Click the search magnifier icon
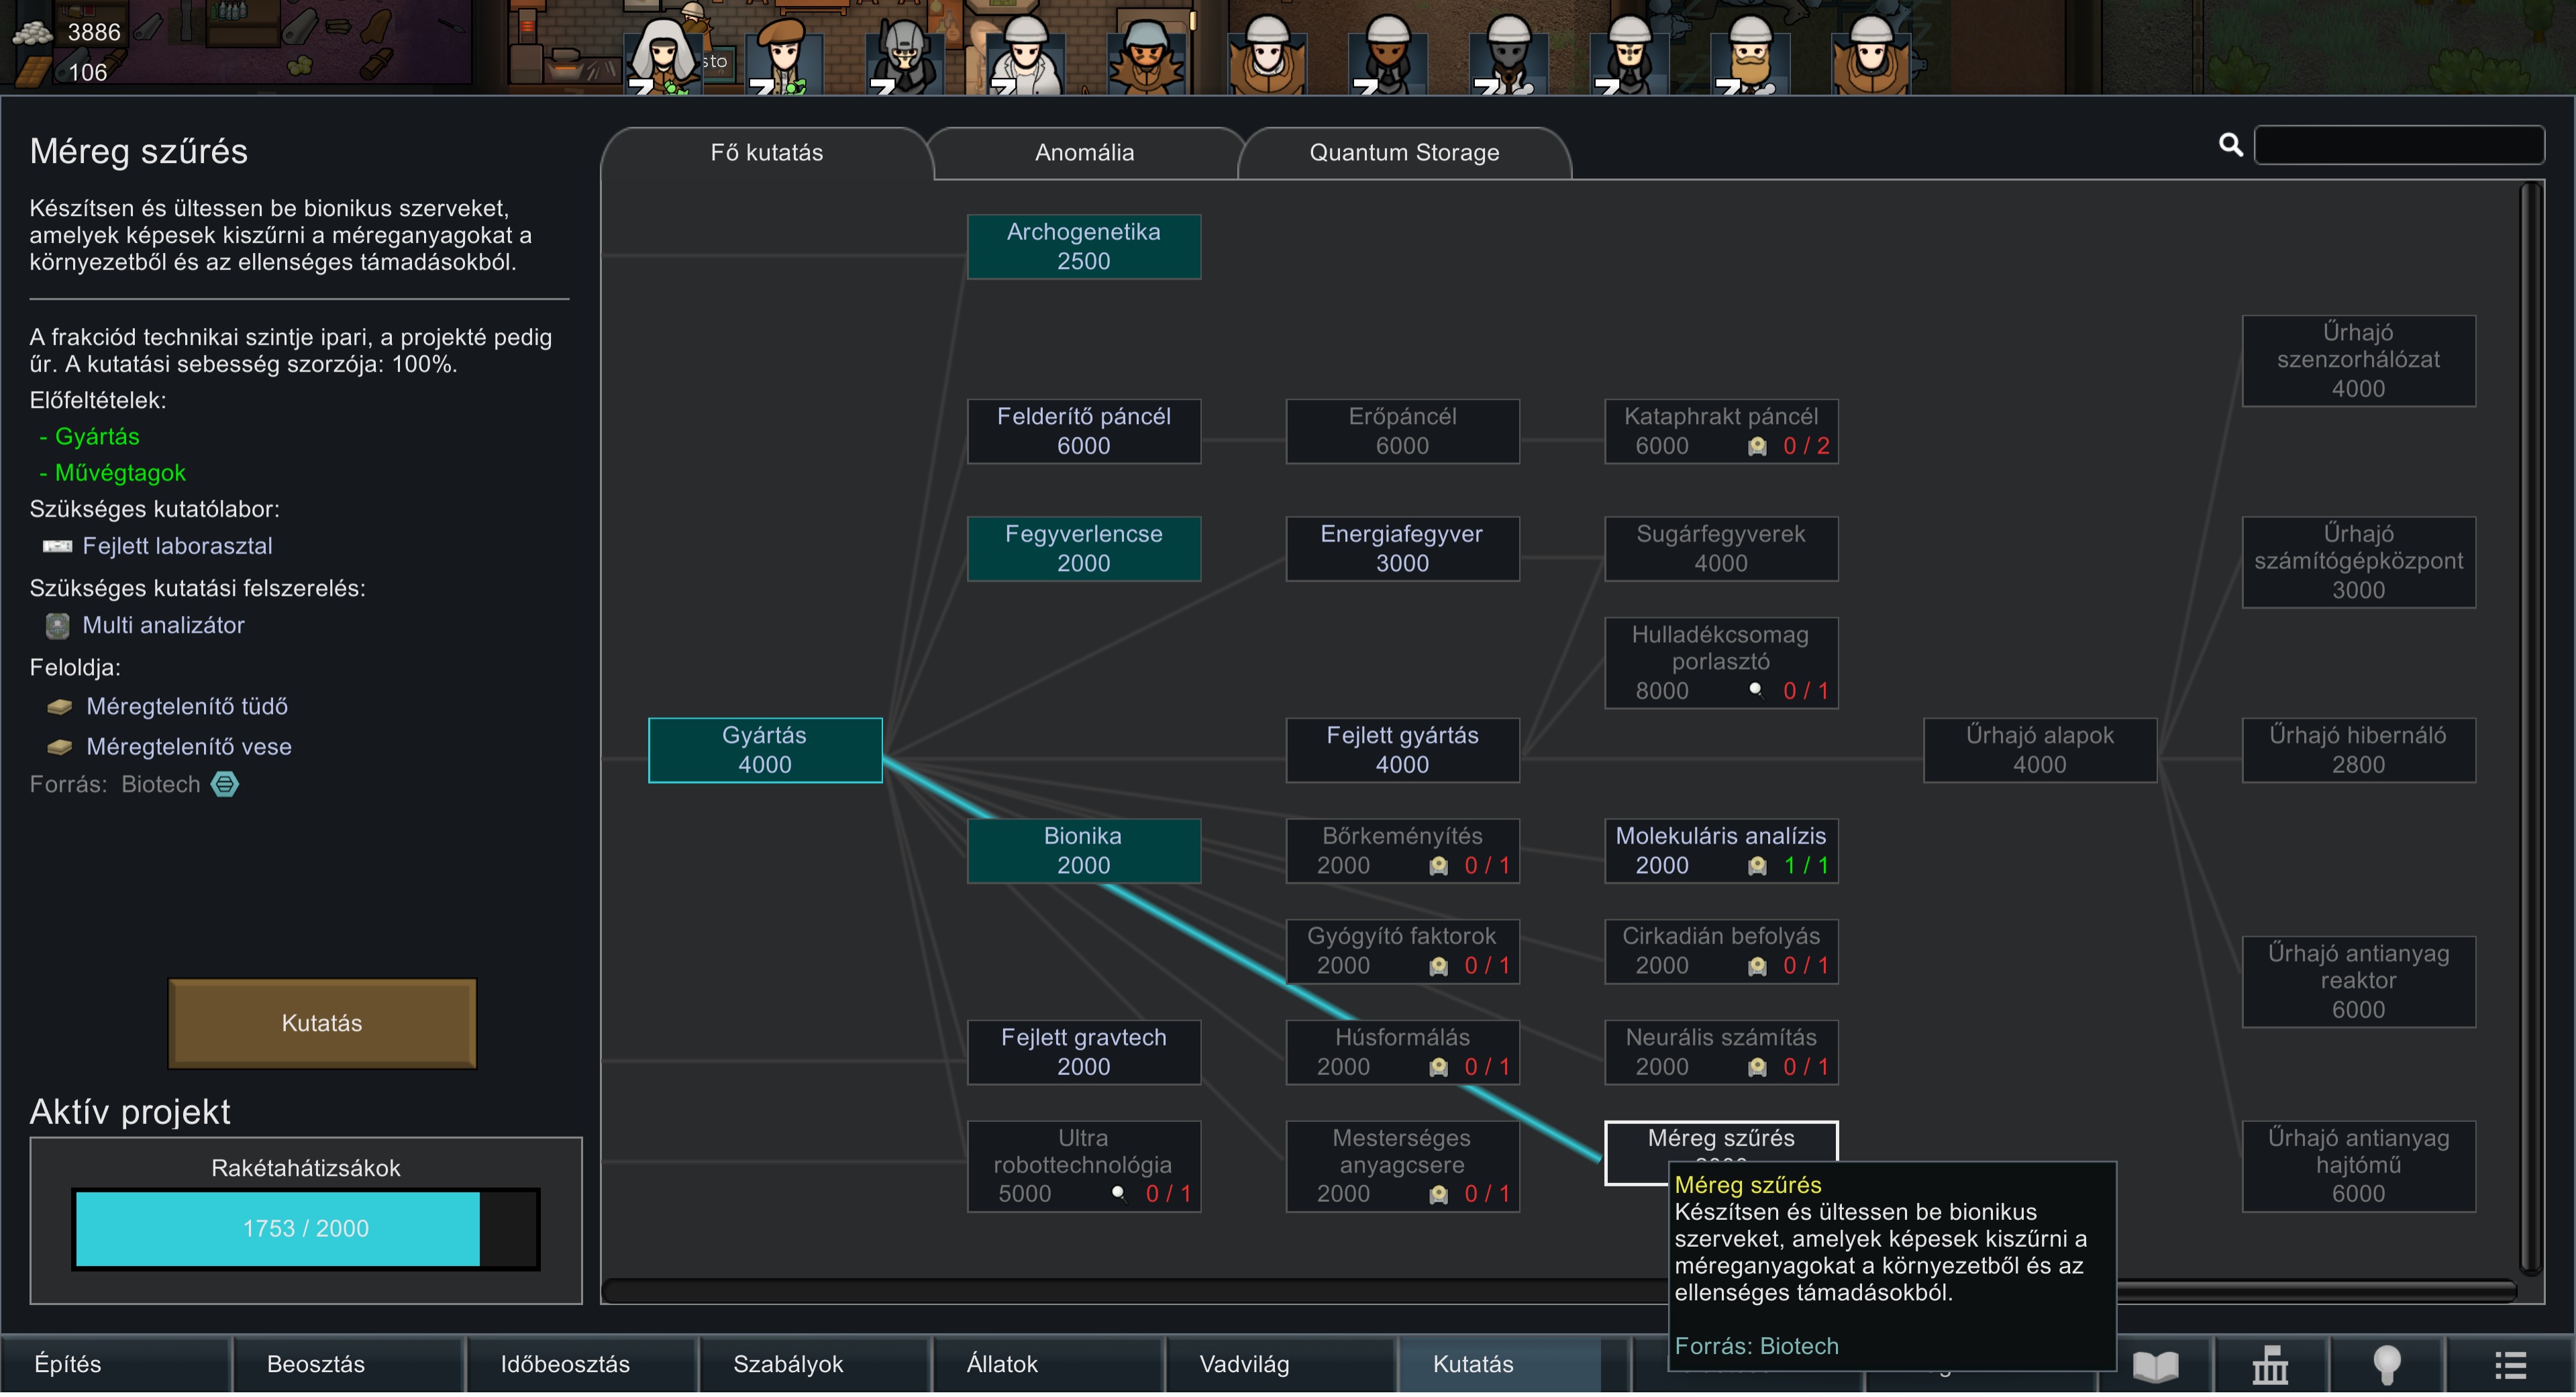 pyautogui.click(x=2230, y=146)
